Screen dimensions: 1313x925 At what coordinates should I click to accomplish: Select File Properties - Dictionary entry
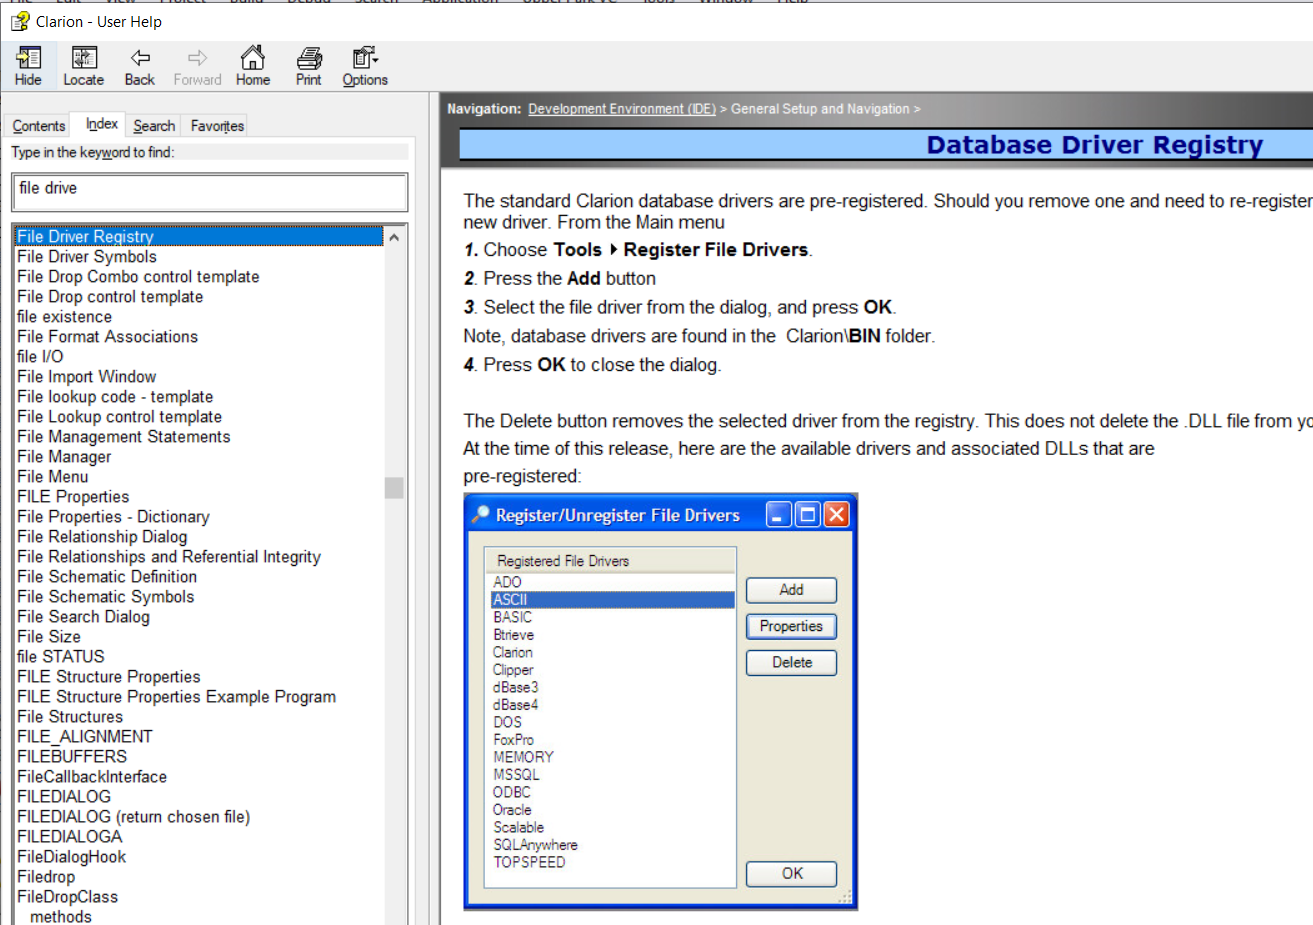click(113, 517)
